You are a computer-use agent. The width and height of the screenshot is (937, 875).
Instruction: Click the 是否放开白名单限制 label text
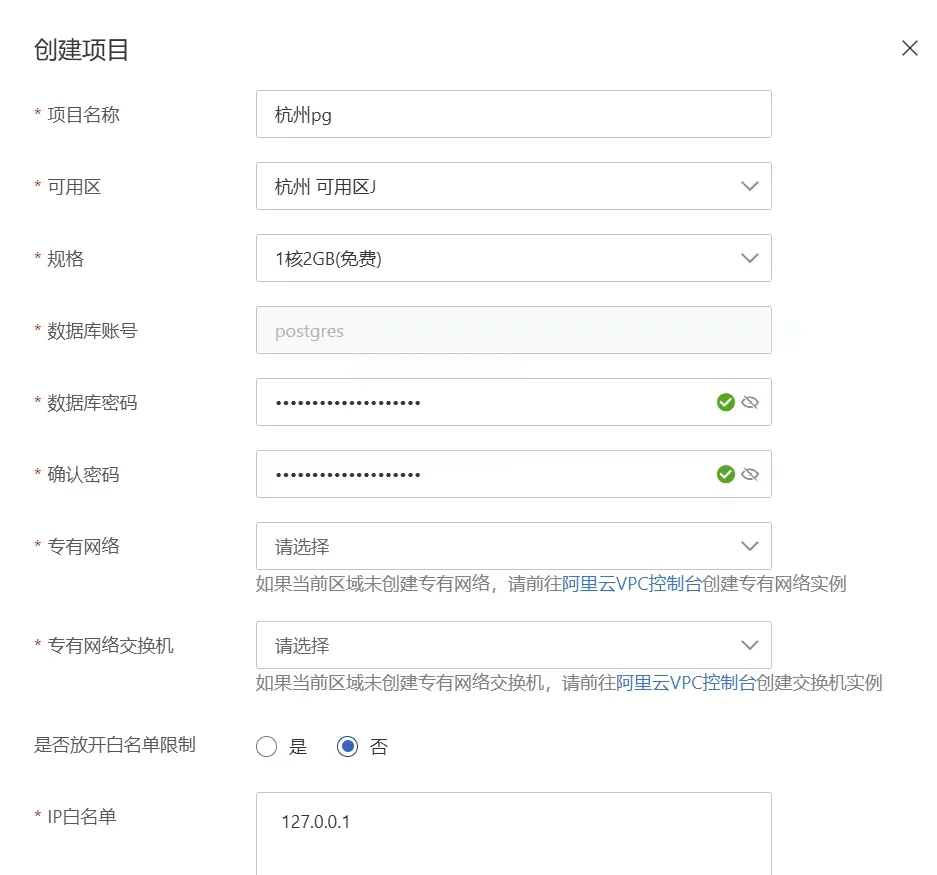tap(115, 745)
